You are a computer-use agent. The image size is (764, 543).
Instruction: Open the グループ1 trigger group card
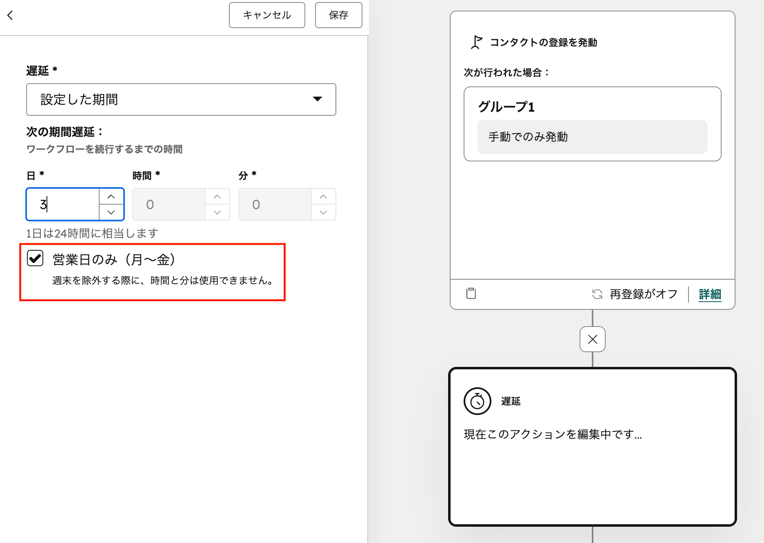point(592,124)
